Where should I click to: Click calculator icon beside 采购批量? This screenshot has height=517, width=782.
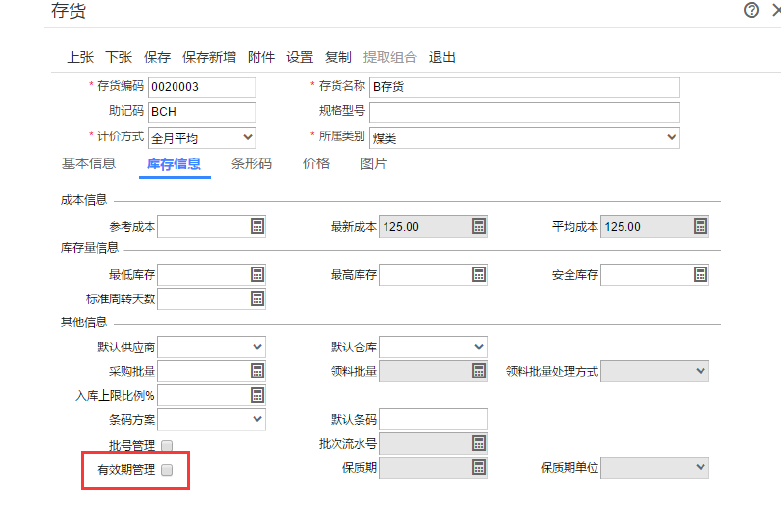pos(257,371)
